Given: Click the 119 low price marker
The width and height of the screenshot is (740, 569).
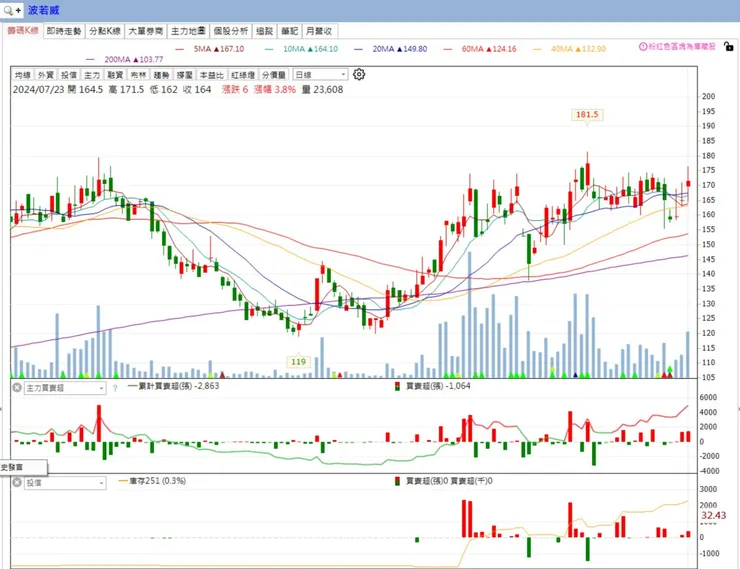Looking at the screenshot, I should pos(297,361).
